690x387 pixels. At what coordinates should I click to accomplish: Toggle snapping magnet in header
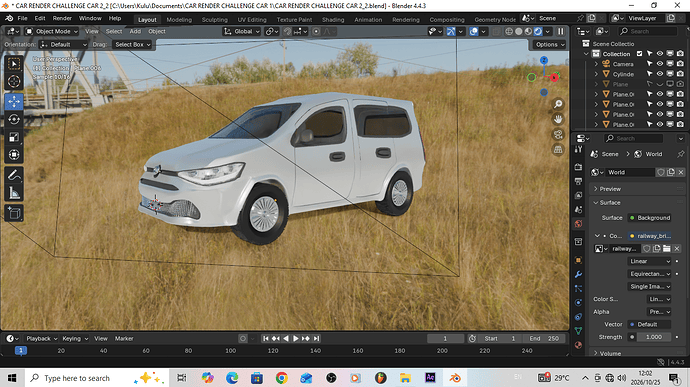[287, 31]
